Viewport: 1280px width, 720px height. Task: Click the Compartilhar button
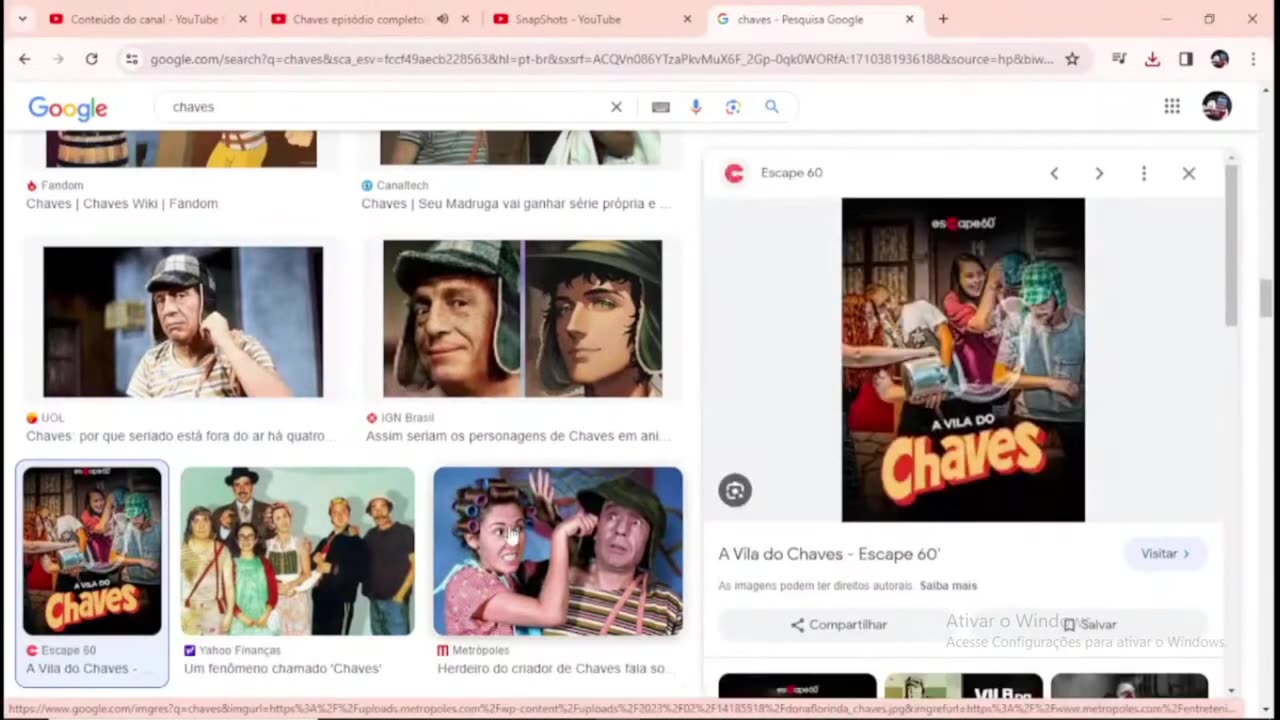pos(838,625)
